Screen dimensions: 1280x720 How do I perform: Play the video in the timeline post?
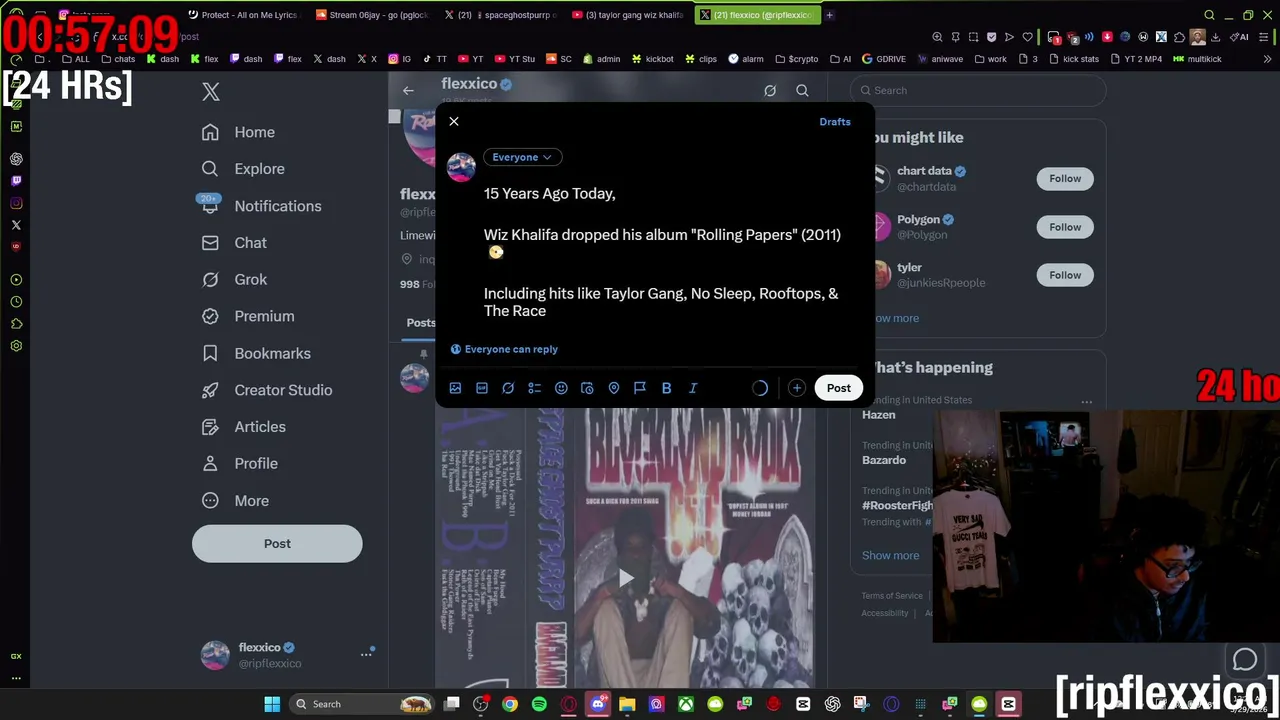coord(625,578)
